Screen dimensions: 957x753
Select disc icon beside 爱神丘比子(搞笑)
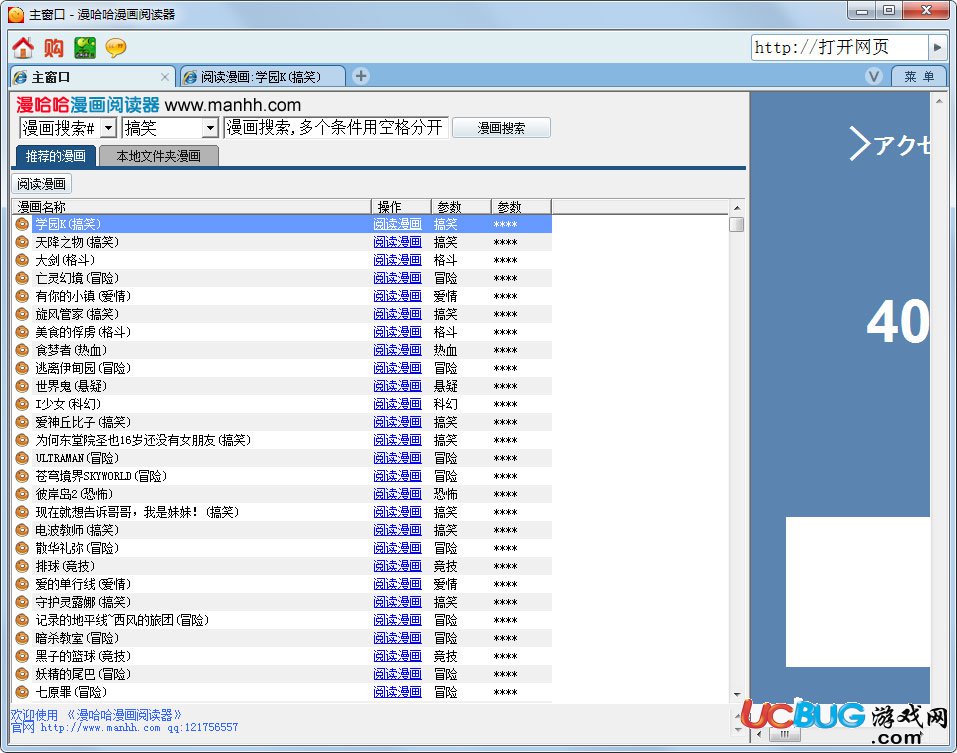(x=22, y=422)
